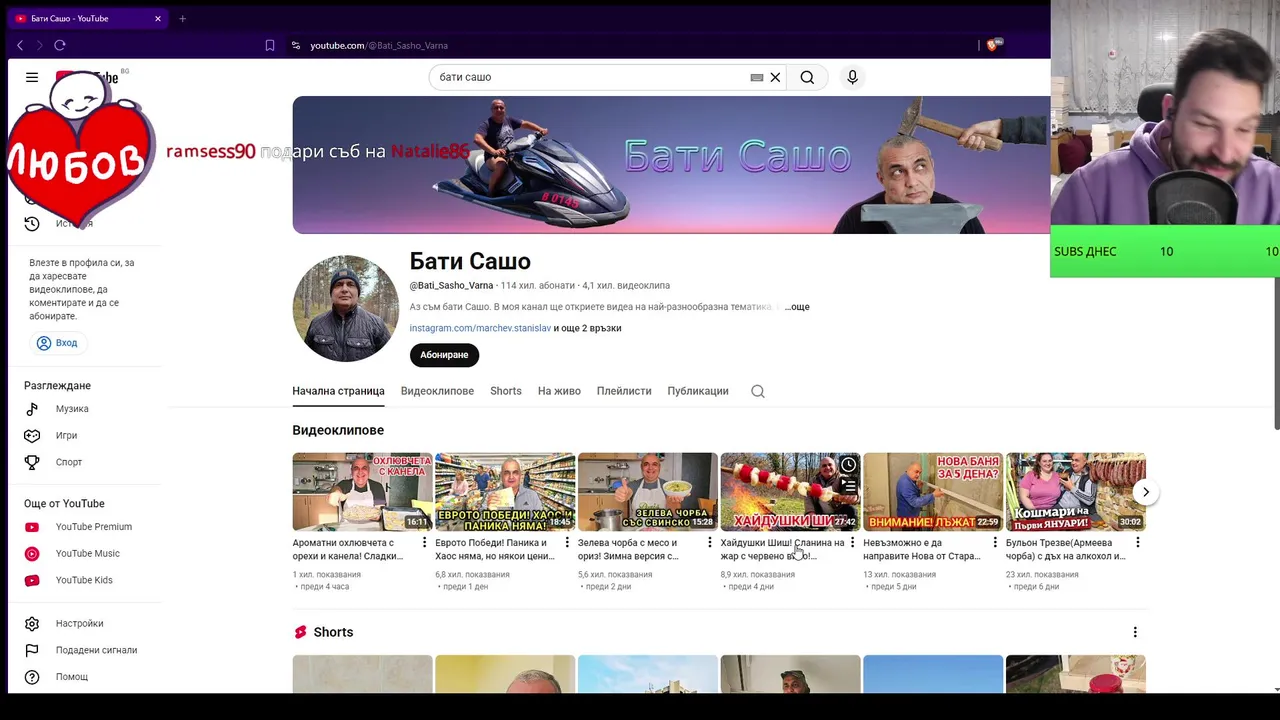1280x720 pixels.
Task: Click the @Bati_Sasho_Varna channel handle
Action: (451, 285)
